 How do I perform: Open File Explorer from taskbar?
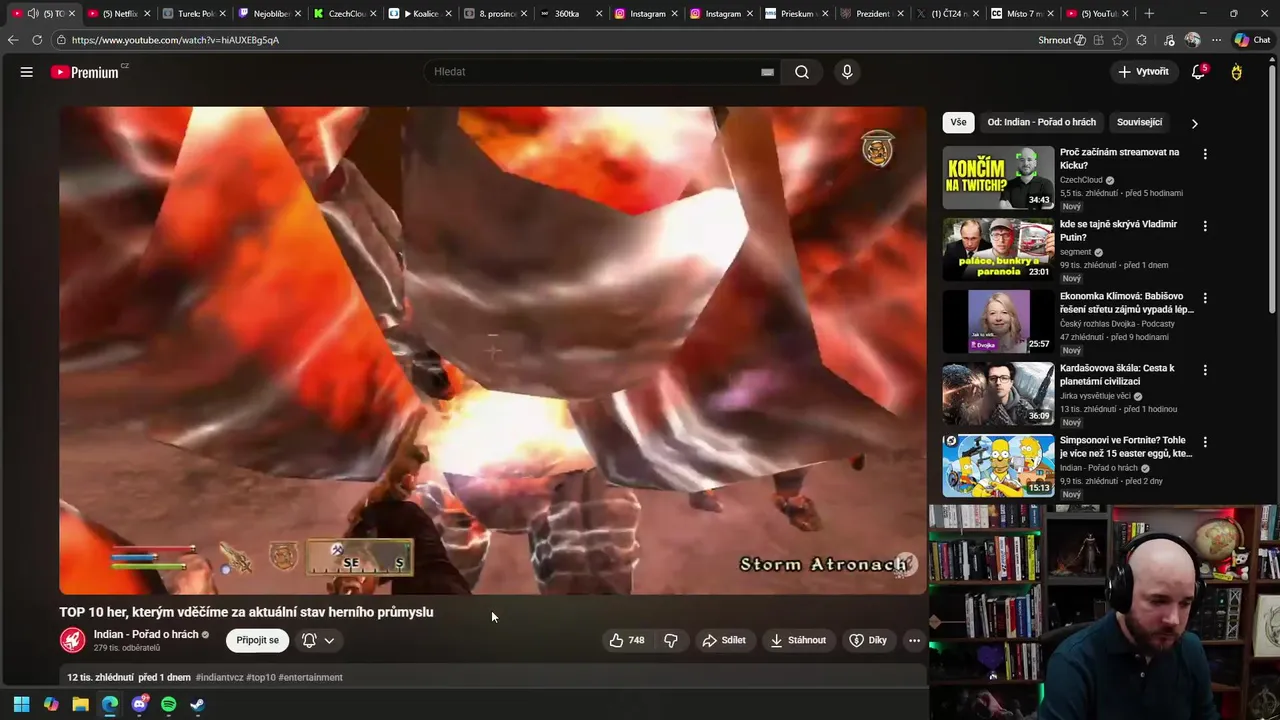[80, 704]
